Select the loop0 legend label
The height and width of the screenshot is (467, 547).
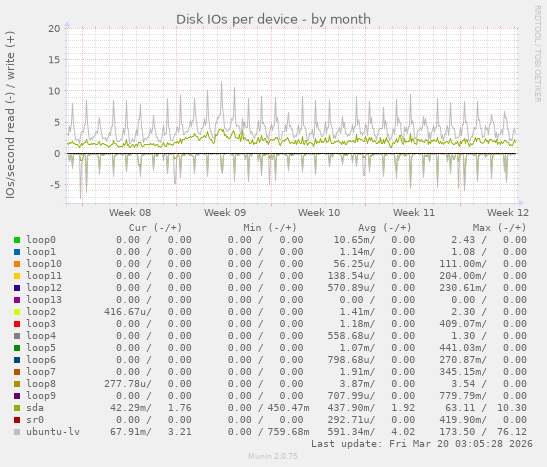41,240
